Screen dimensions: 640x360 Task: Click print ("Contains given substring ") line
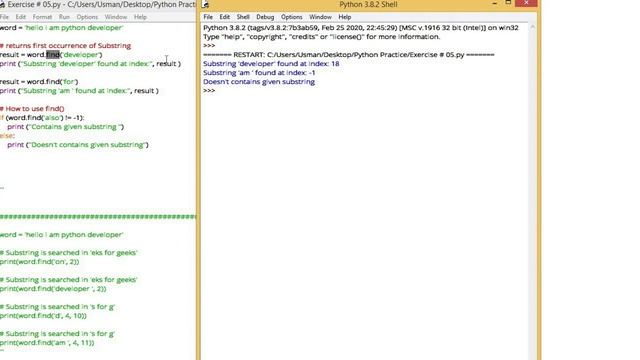[65, 127]
